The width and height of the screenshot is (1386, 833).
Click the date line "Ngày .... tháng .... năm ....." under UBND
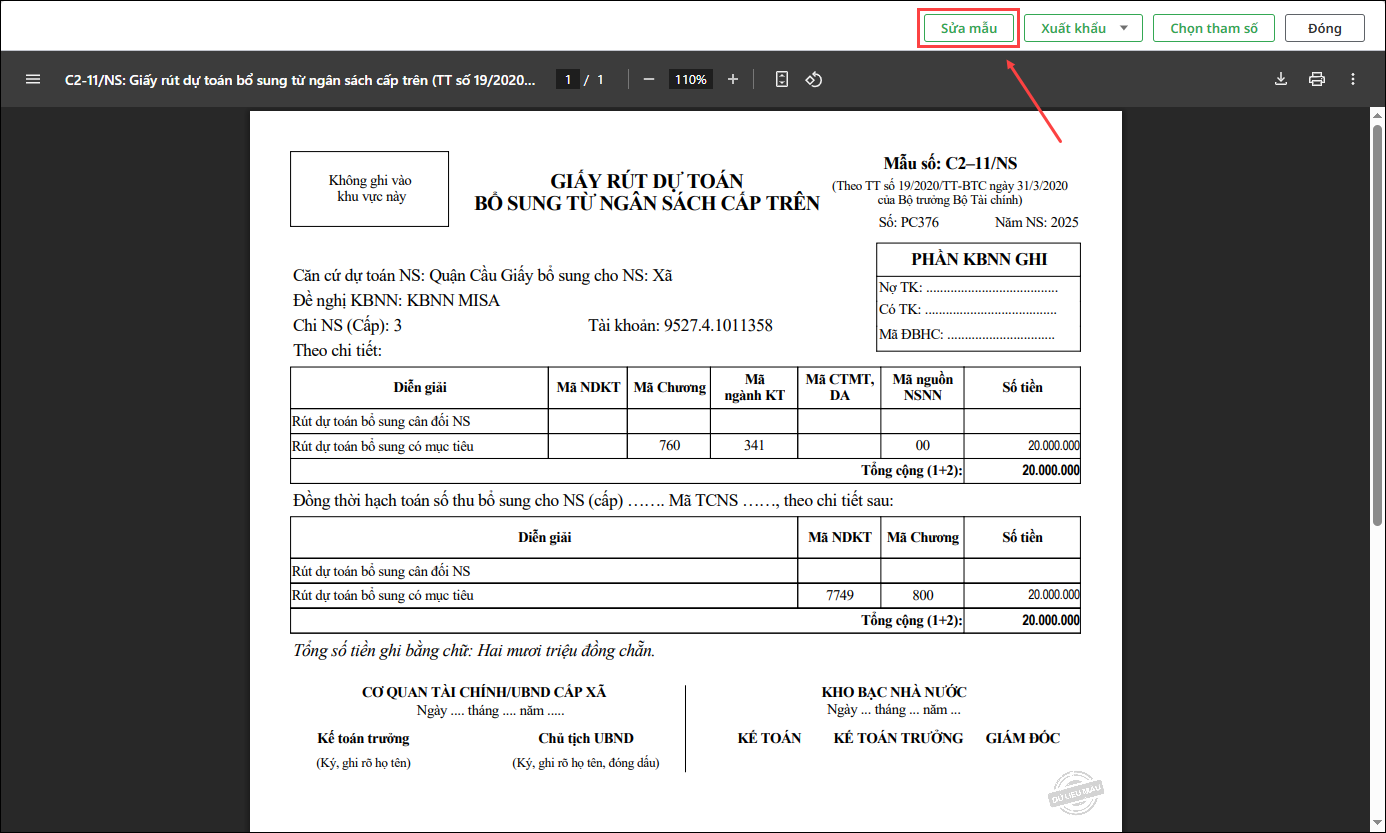coord(491,711)
